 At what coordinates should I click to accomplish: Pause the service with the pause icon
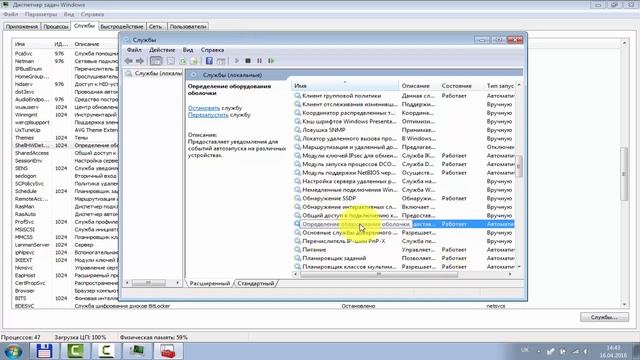(259, 61)
